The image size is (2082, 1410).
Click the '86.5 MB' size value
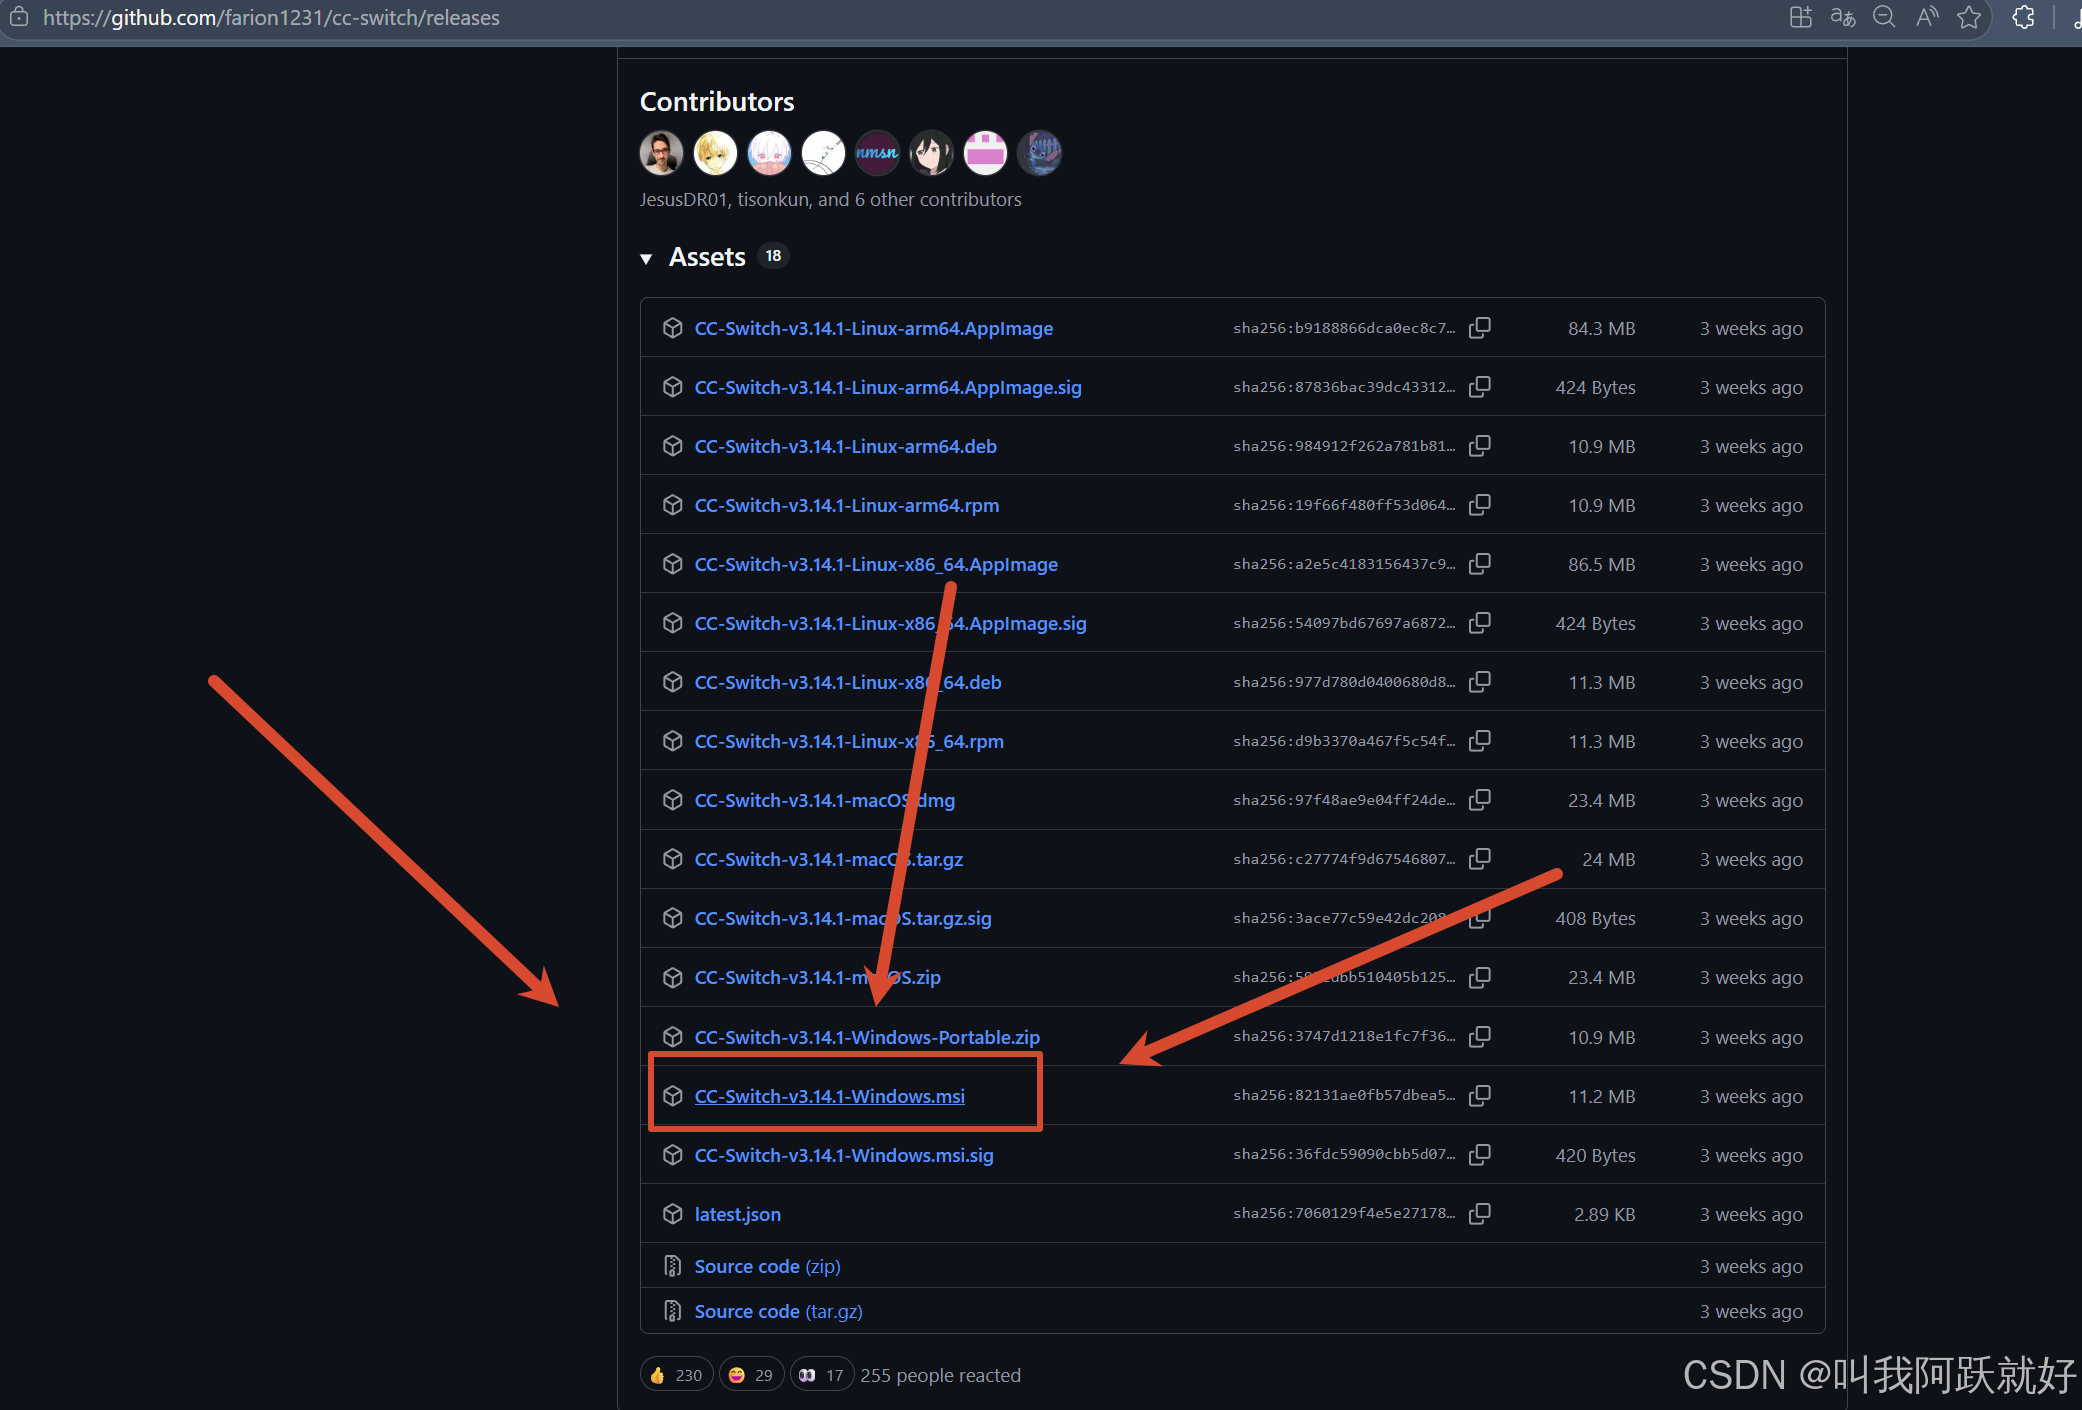tap(1601, 564)
